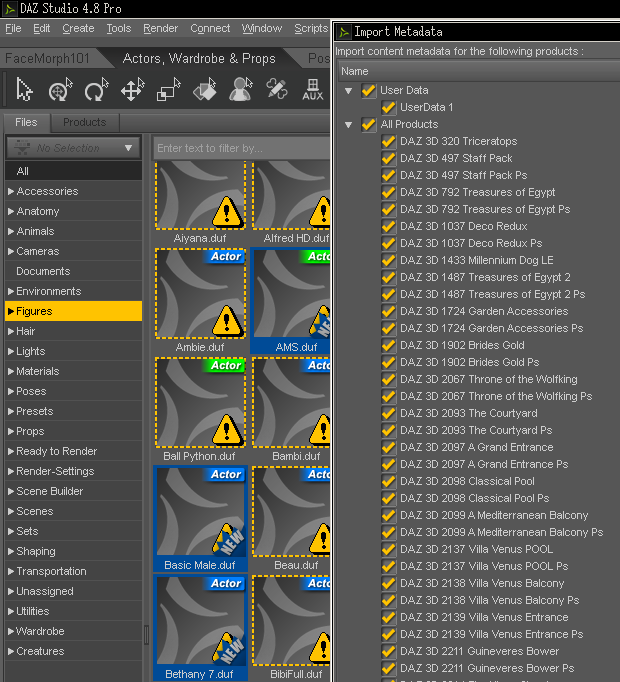Uncheck the UserData 1 checkbox
Viewport: 620px width, 682px height.
click(x=388, y=107)
